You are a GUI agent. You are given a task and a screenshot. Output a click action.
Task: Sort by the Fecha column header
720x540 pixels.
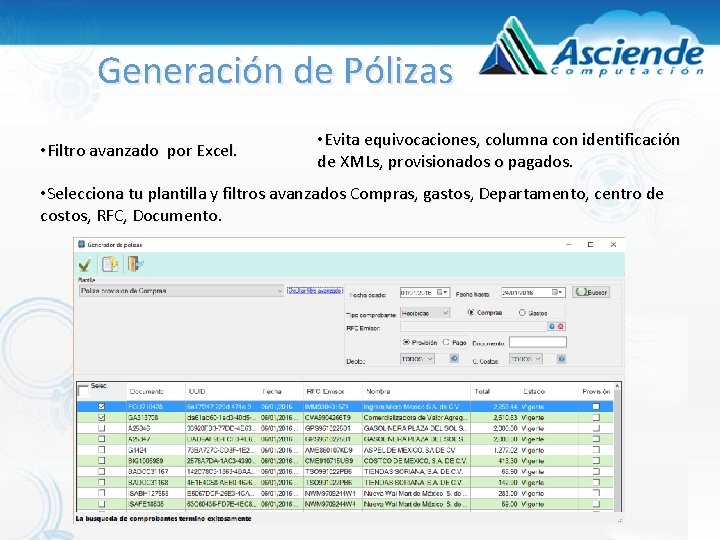(x=272, y=392)
